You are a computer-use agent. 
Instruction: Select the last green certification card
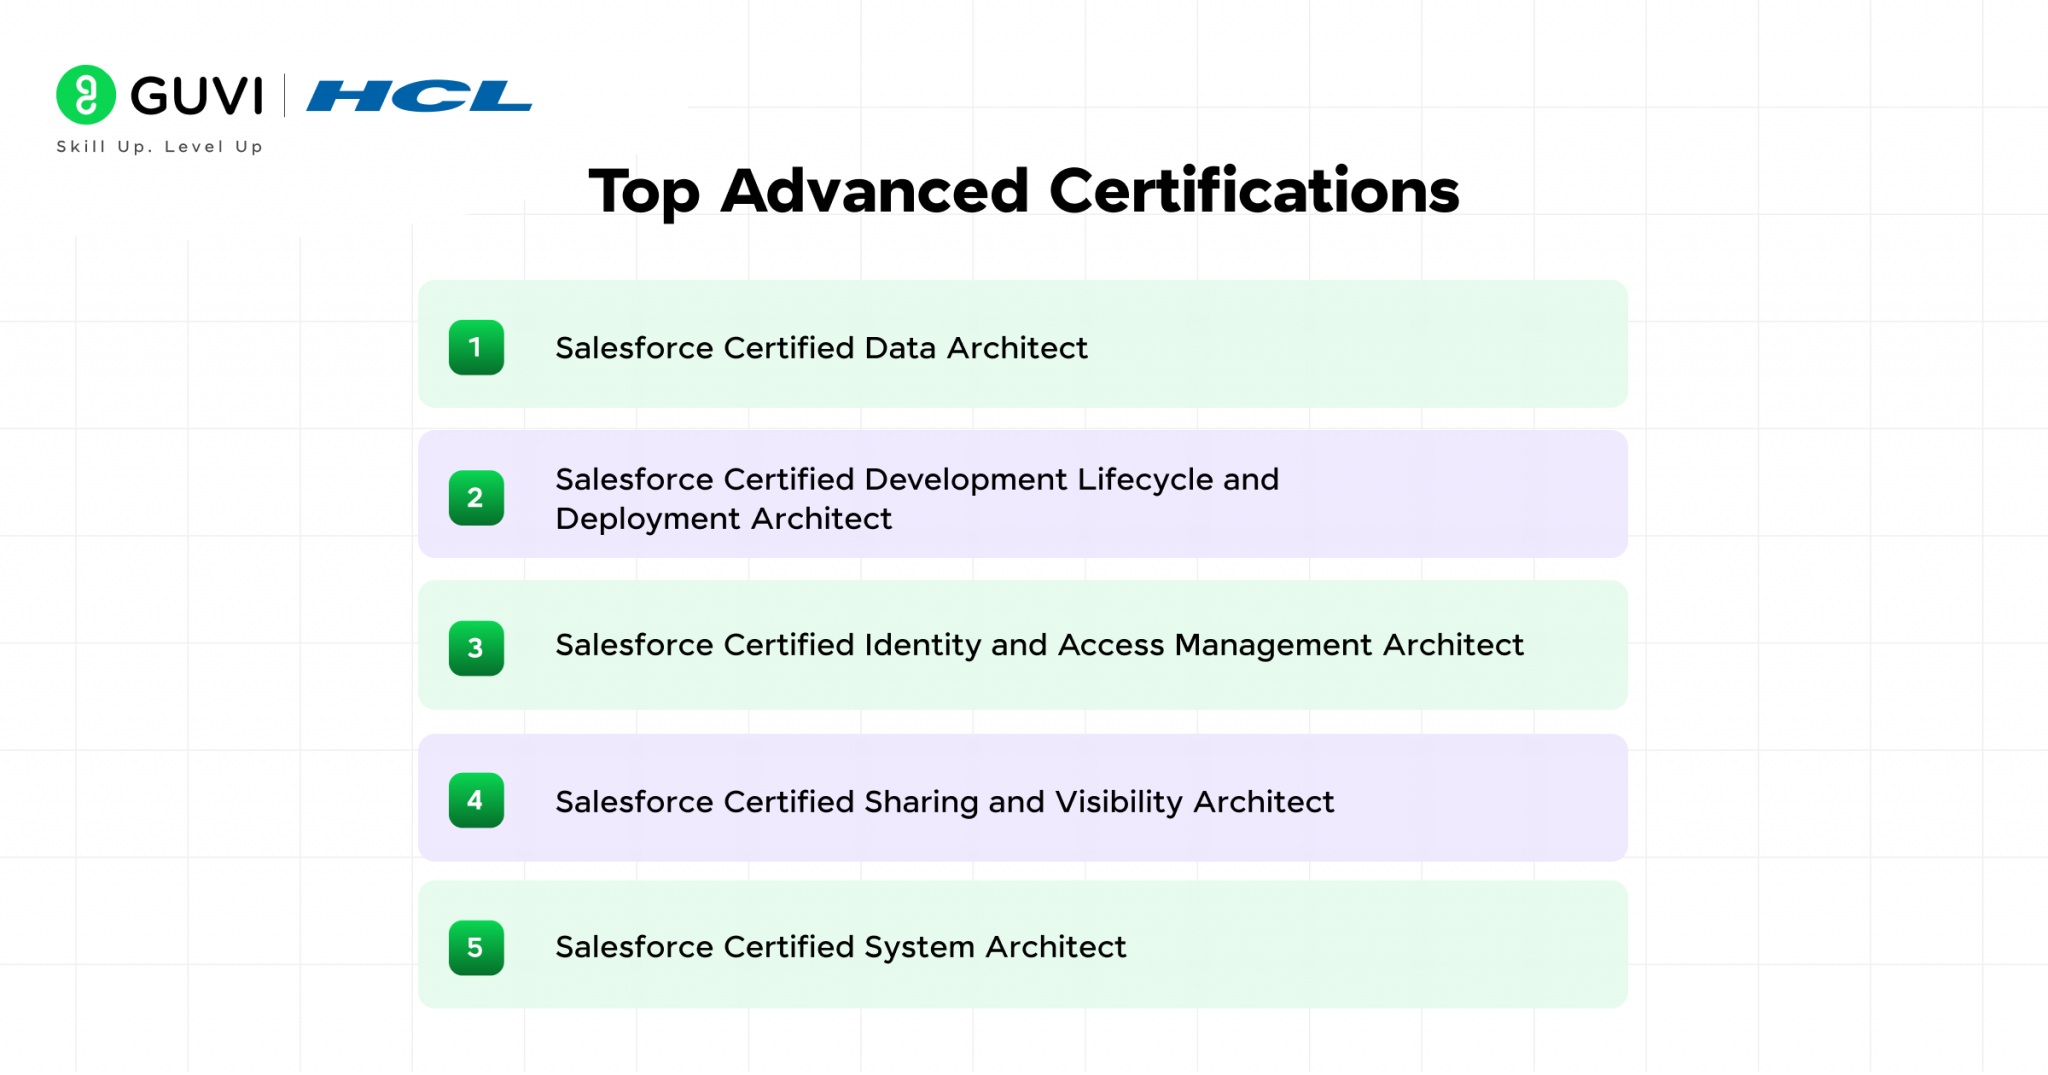pyautogui.click(x=1022, y=944)
